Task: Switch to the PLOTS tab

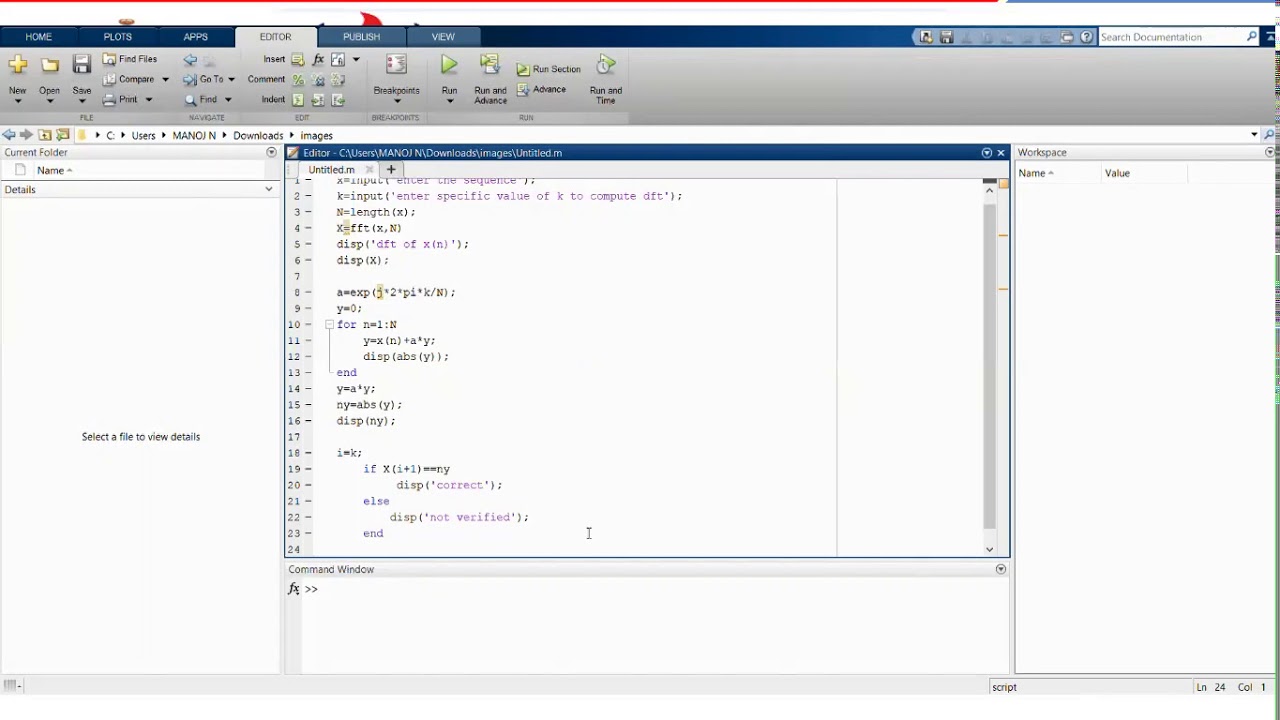Action: [117, 37]
